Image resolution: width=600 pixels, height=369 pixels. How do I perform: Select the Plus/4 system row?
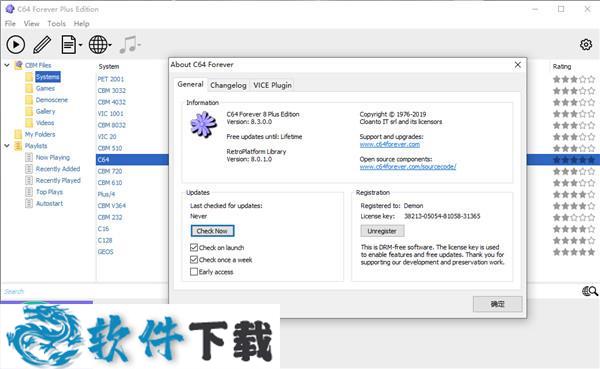[106, 194]
